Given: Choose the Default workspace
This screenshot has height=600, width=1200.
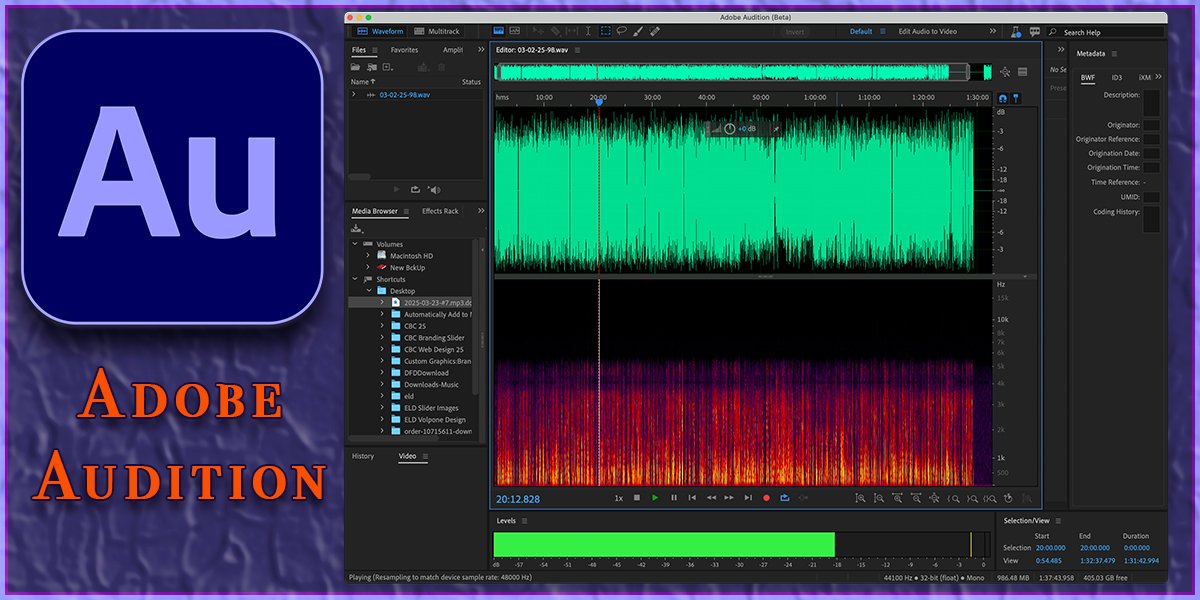Looking at the screenshot, I should pos(861,32).
